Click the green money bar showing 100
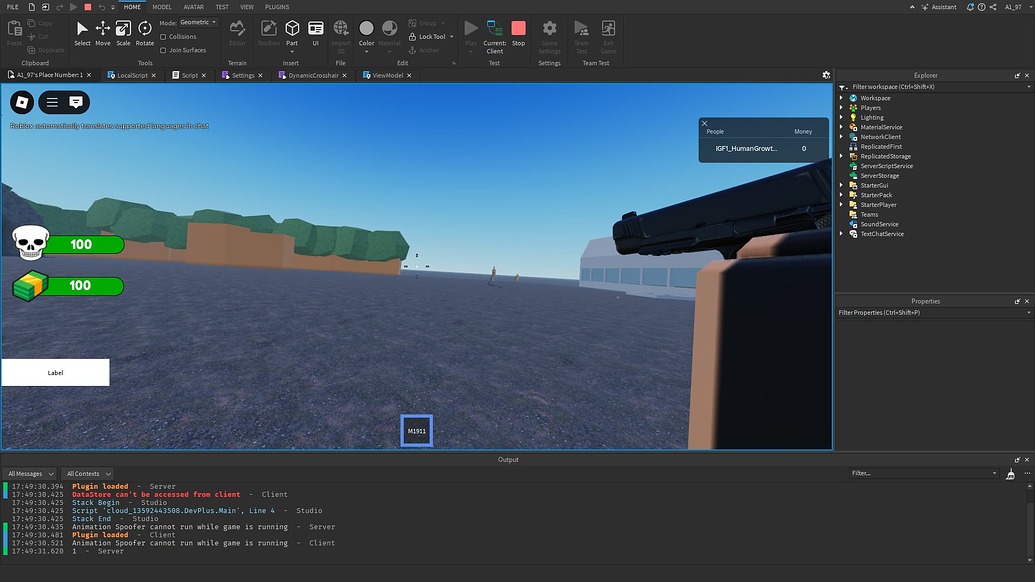 tap(84, 286)
